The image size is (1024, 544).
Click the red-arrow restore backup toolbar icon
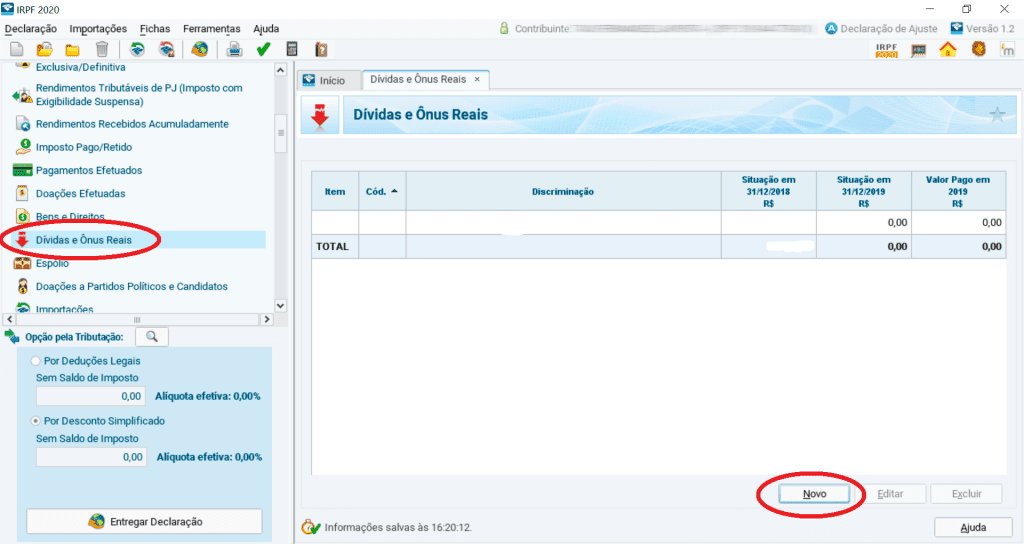tap(167, 50)
